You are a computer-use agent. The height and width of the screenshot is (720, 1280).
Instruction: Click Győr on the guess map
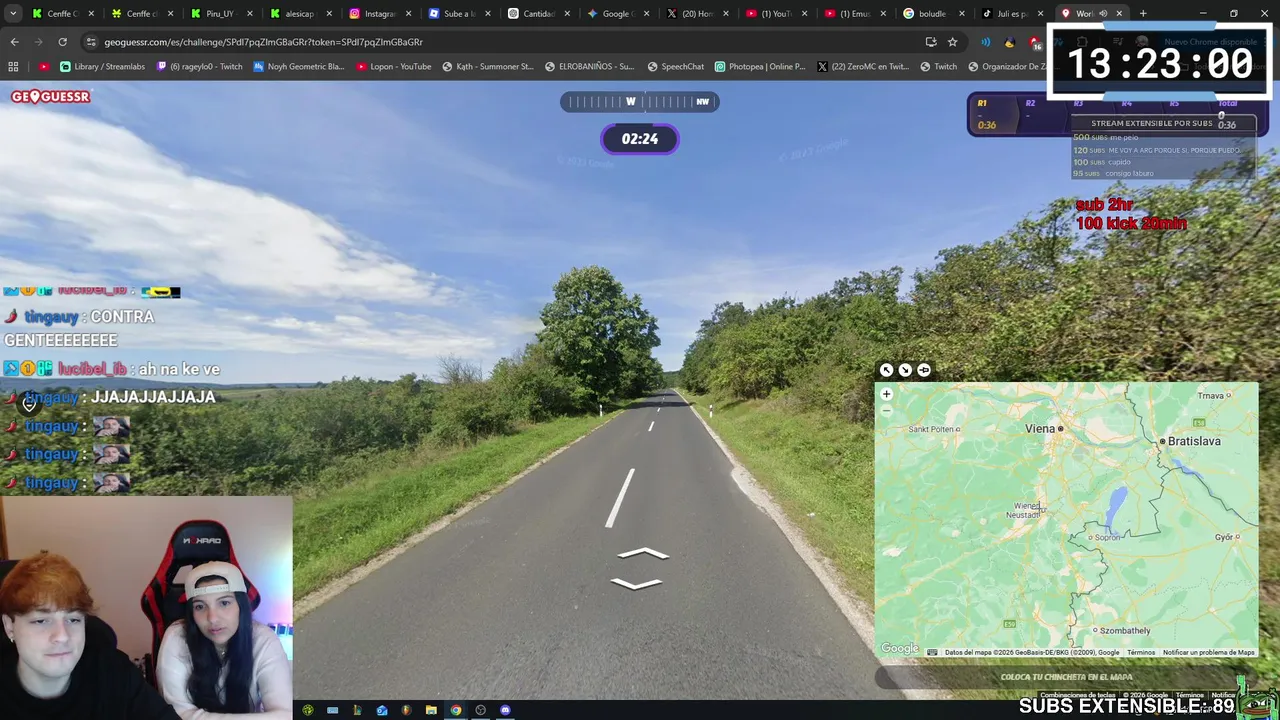tap(1223, 537)
